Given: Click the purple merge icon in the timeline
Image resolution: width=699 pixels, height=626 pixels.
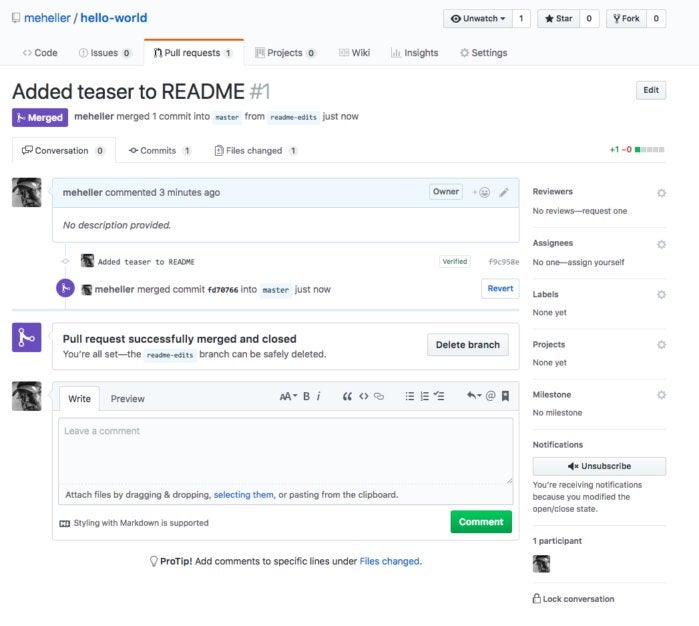Looking at the screenshot, I should coord(65,288).
